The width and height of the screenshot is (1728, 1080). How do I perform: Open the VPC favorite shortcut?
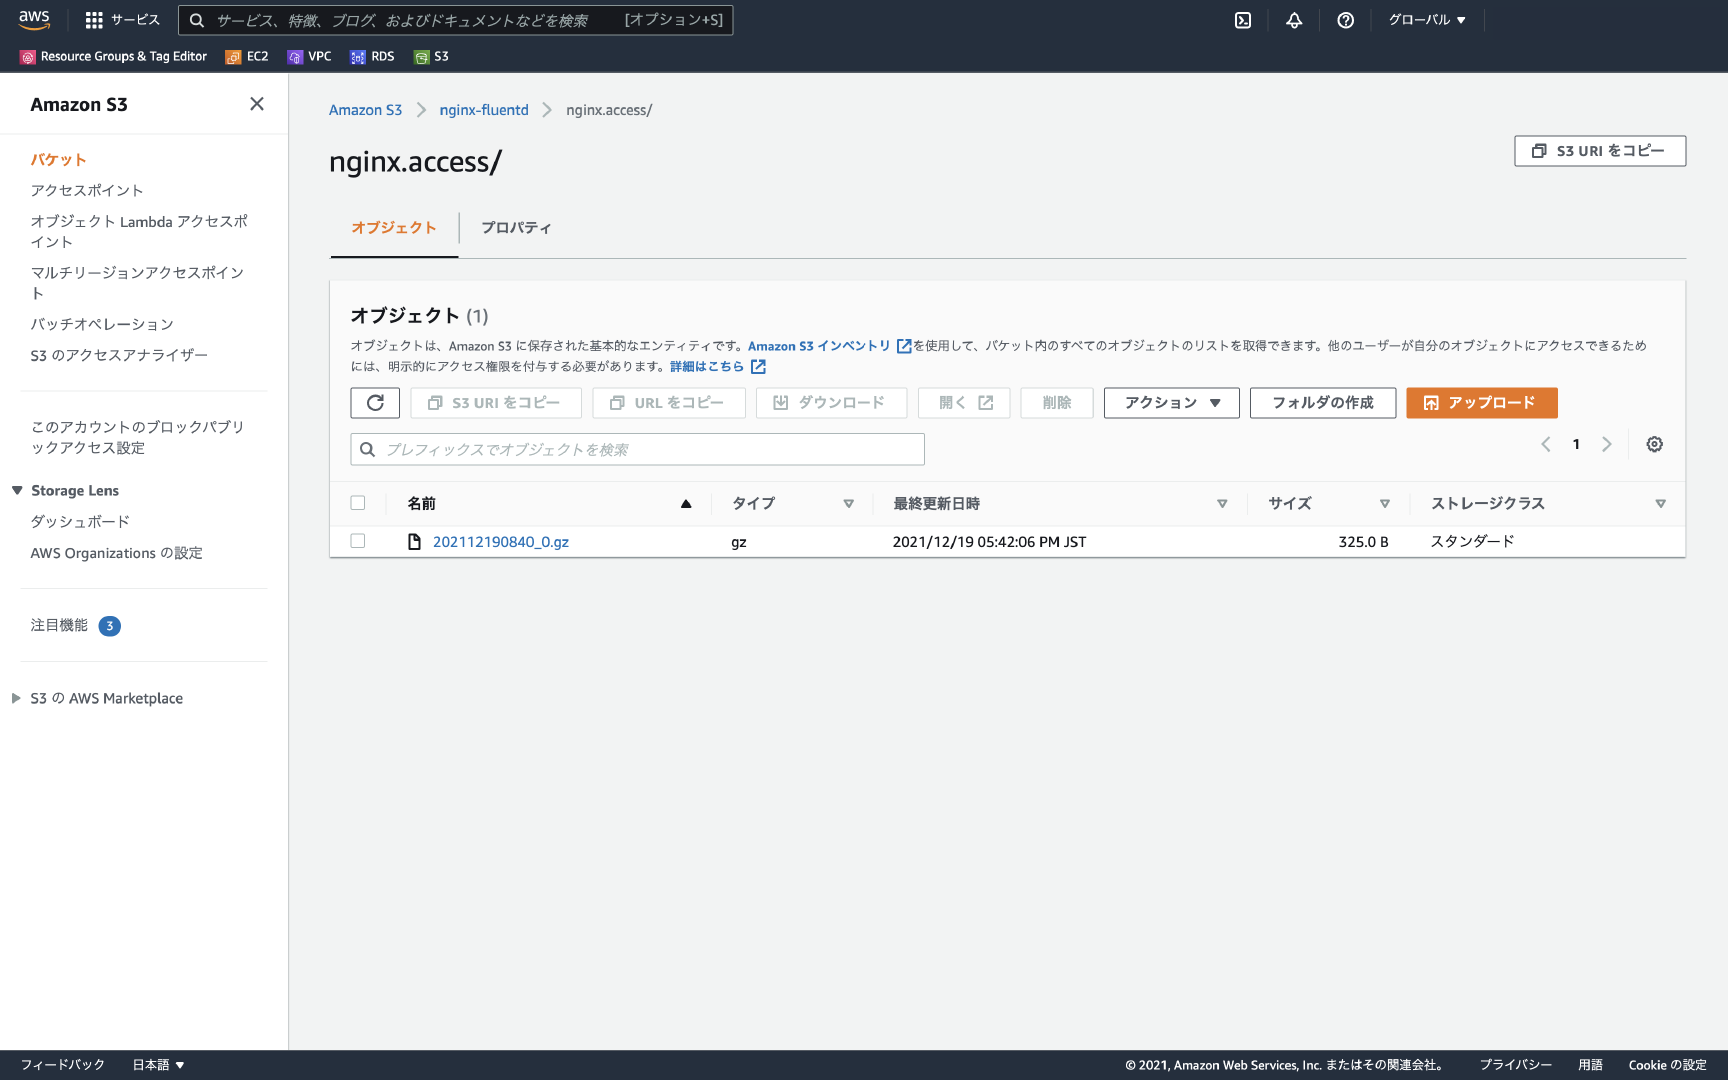309,57
